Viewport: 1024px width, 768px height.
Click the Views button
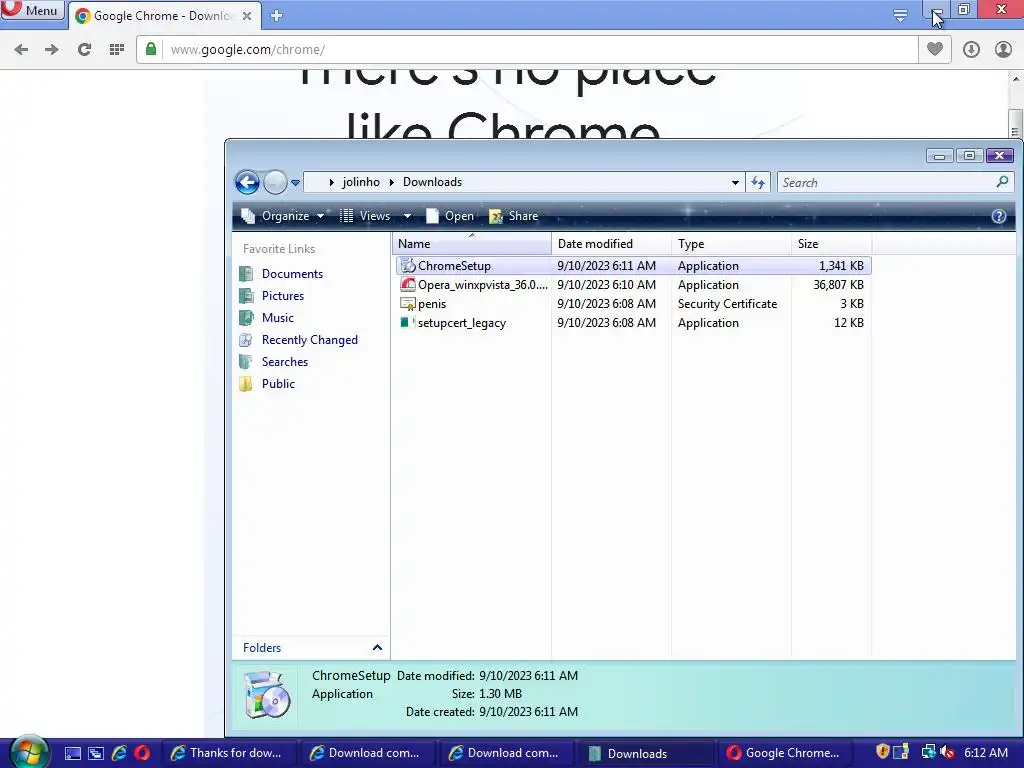click(364, 216)
